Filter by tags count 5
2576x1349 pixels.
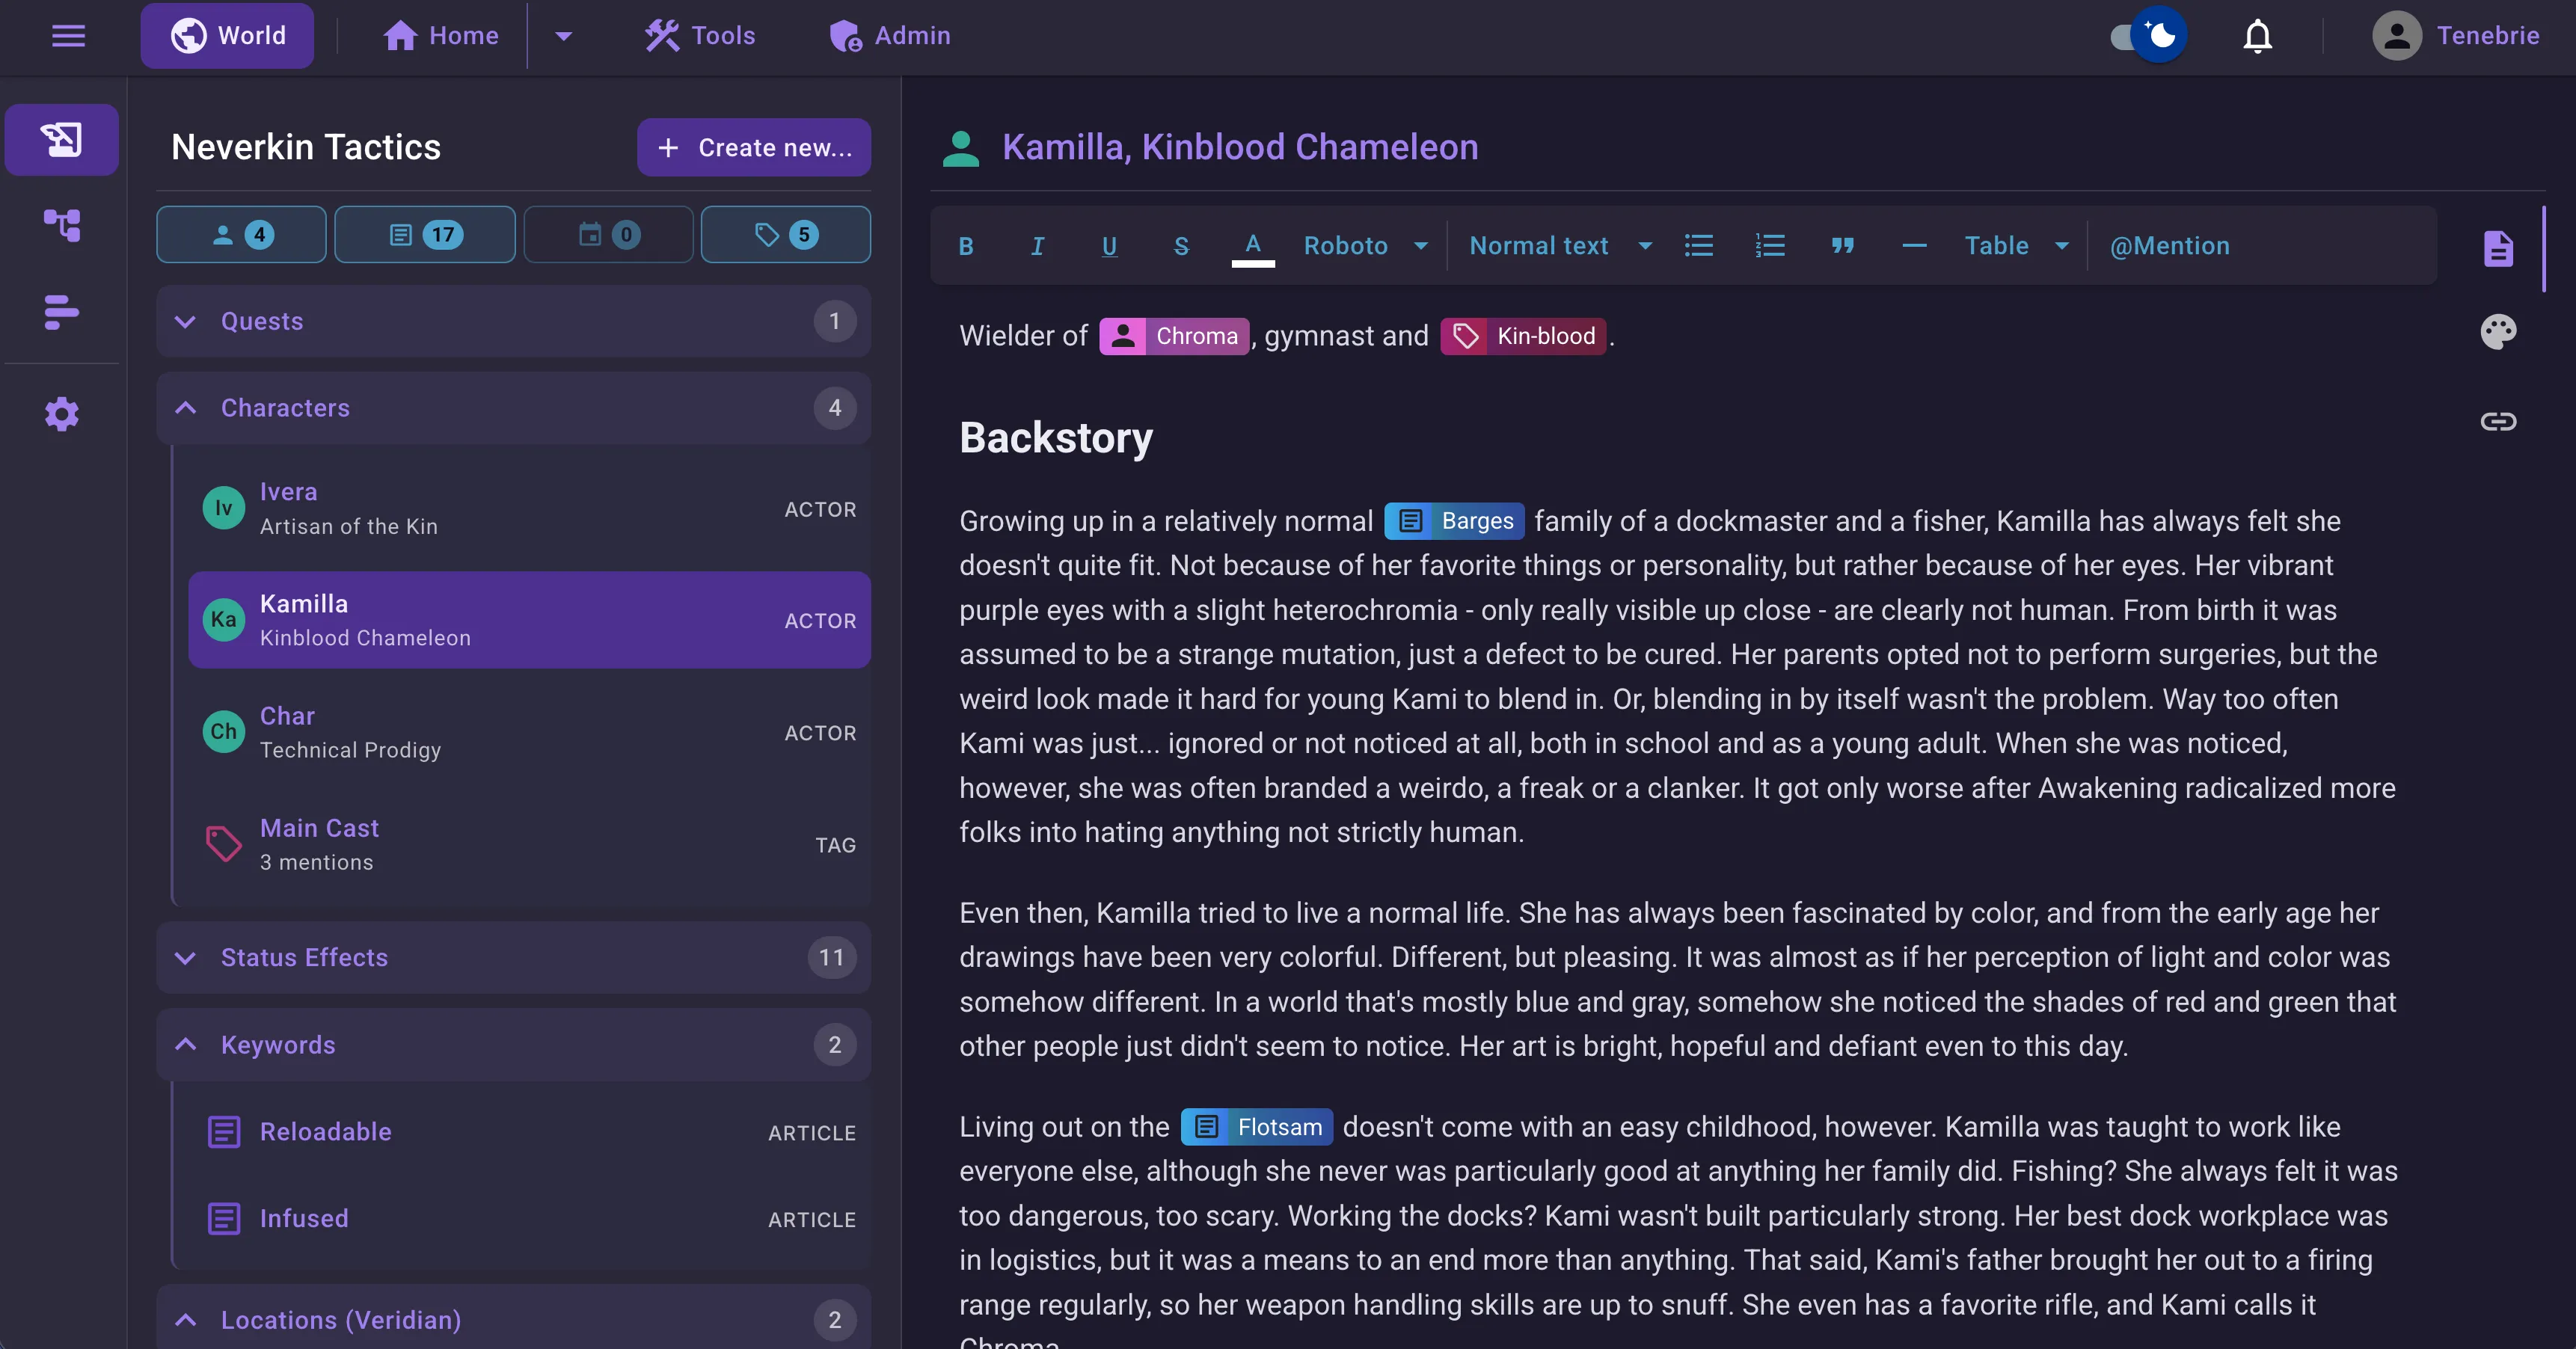[x=785, y=235]
